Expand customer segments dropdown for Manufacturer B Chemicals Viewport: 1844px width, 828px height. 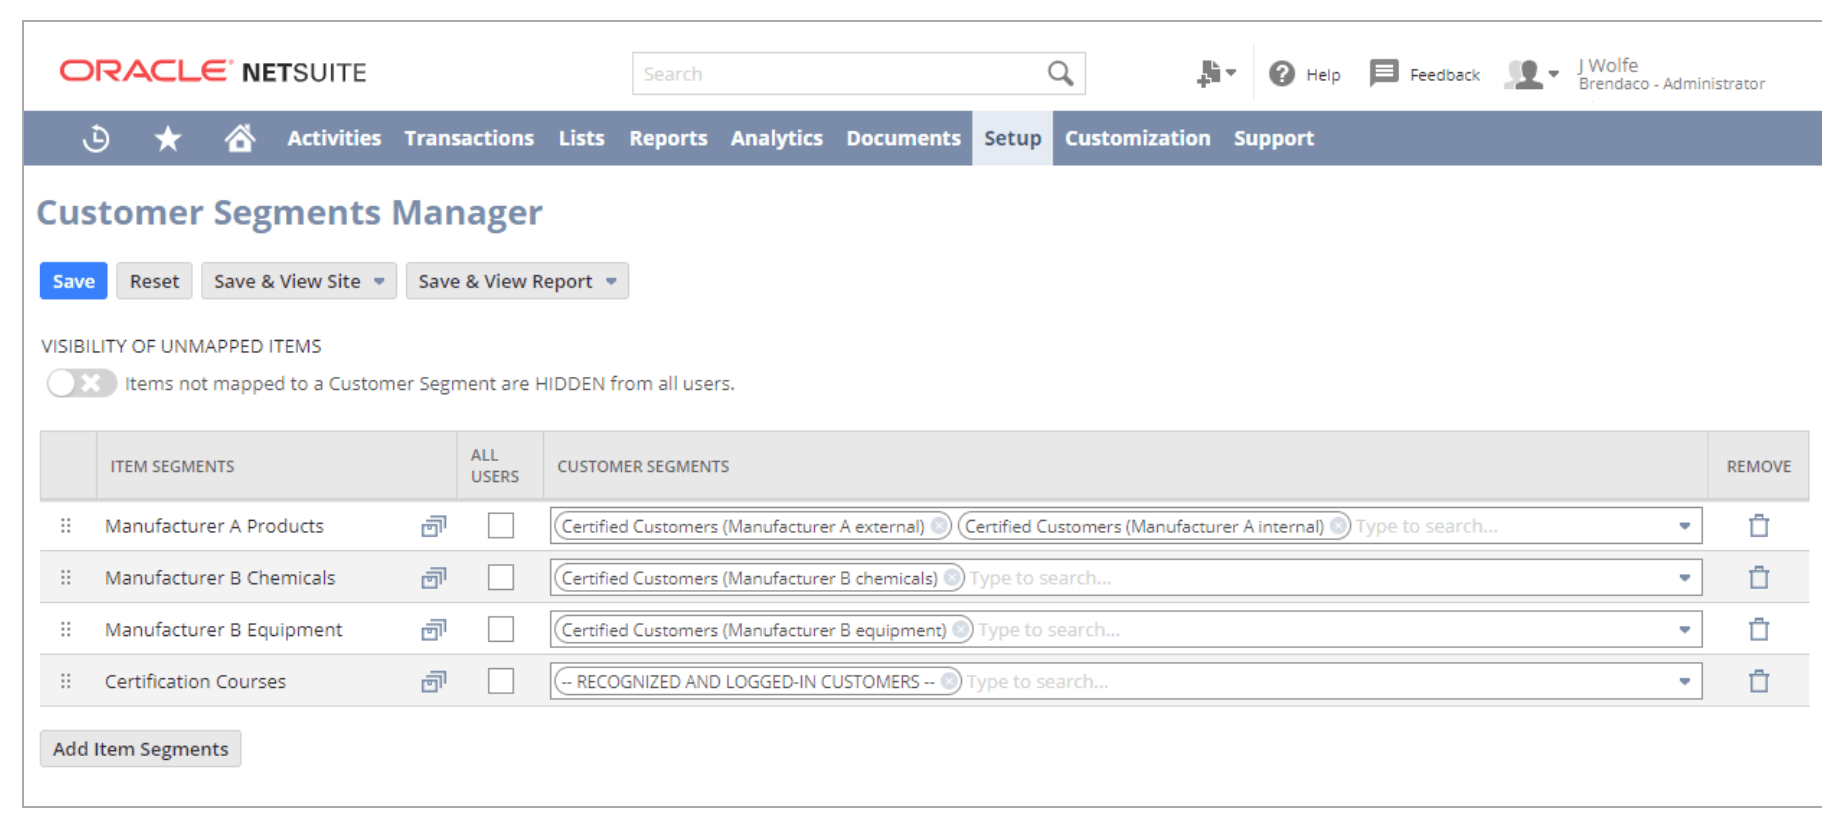coord(1684,578)
